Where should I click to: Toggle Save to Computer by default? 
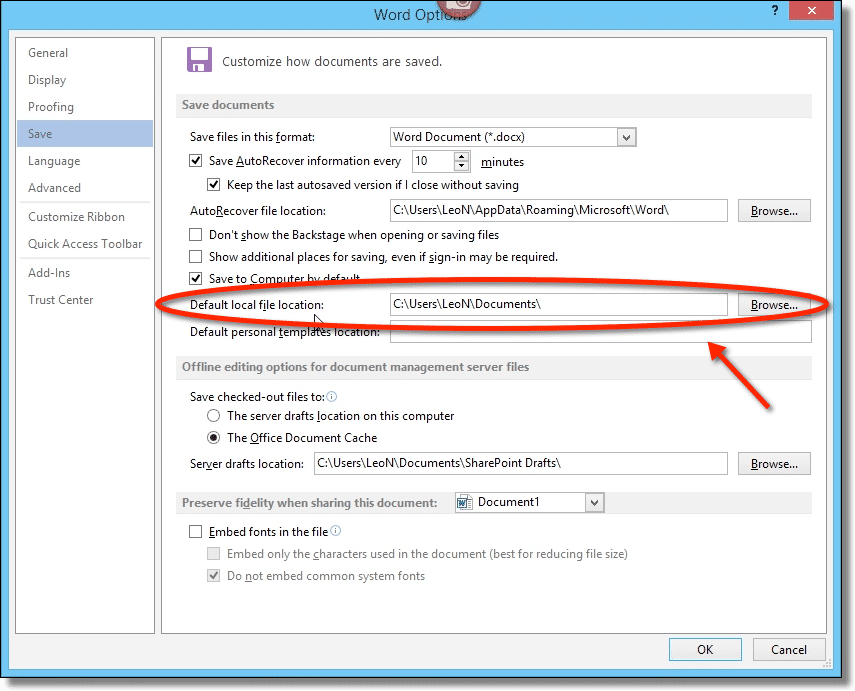tap(196, 279)
